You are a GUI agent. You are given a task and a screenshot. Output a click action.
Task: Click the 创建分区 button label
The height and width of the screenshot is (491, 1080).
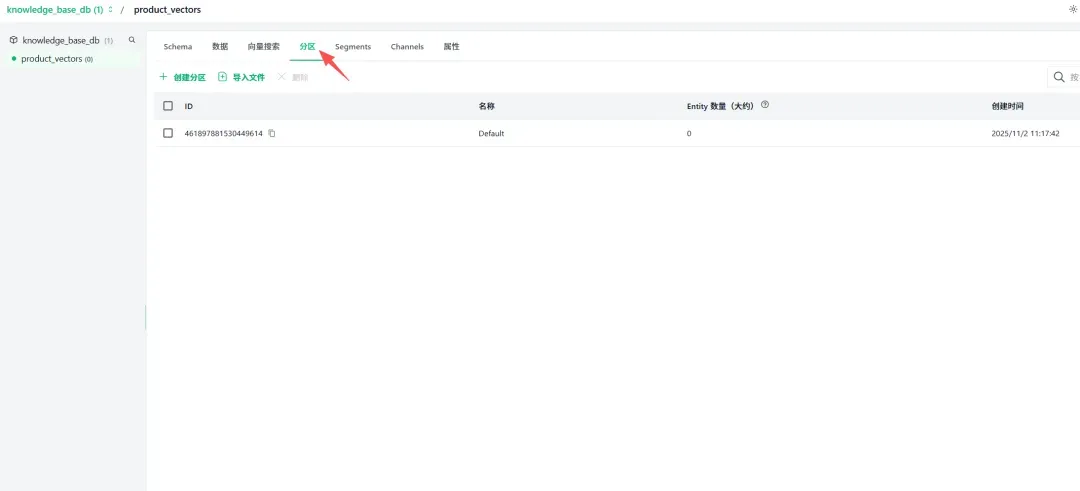pos(189,78)
